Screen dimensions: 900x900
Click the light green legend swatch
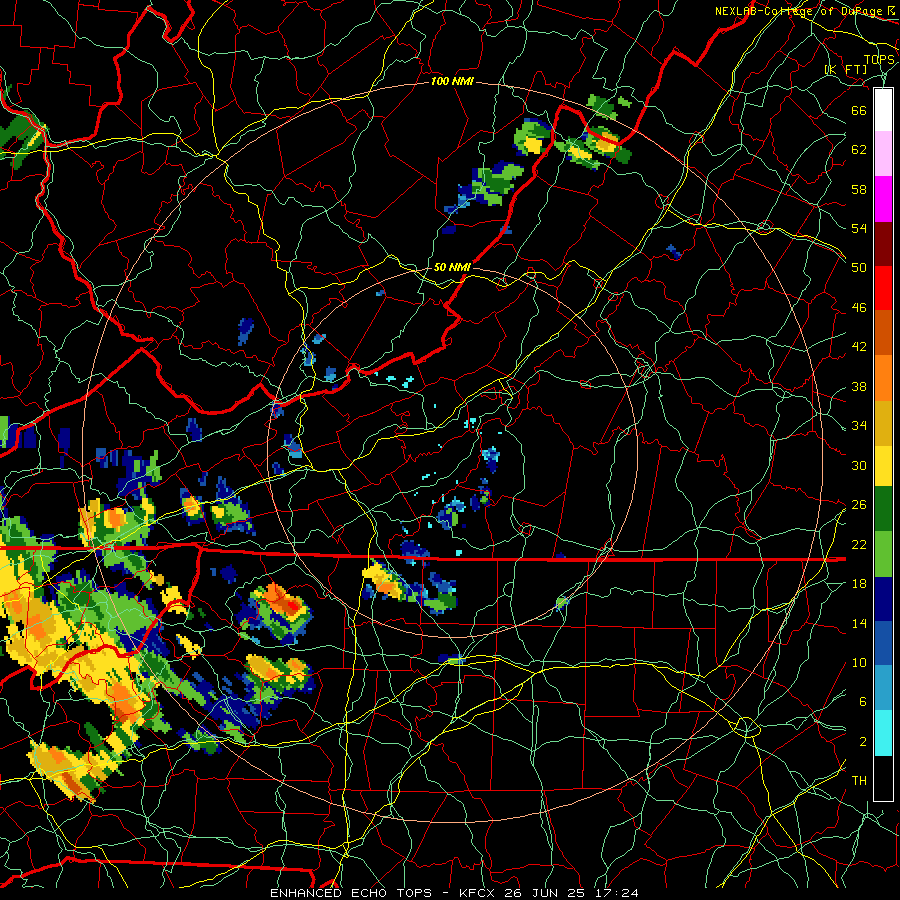point(883,554)
